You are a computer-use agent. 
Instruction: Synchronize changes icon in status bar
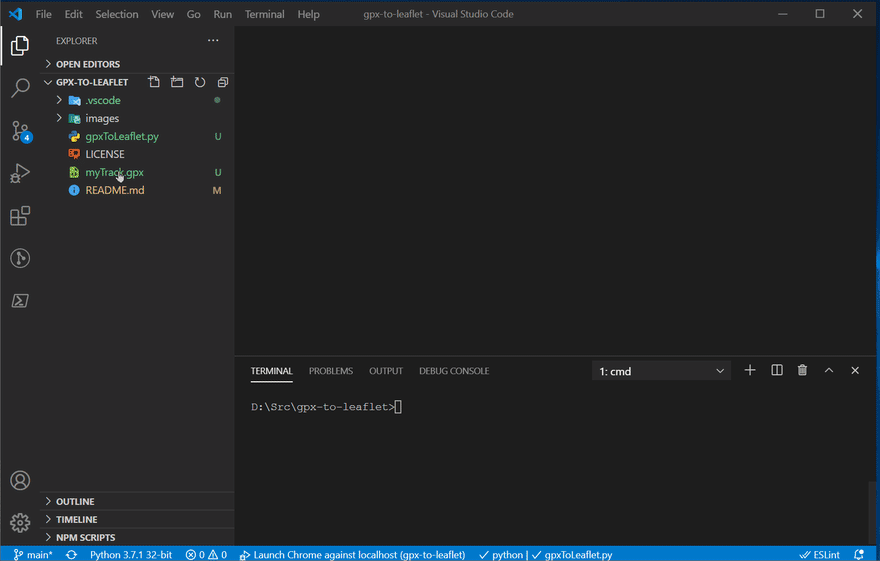coord(71,554)
